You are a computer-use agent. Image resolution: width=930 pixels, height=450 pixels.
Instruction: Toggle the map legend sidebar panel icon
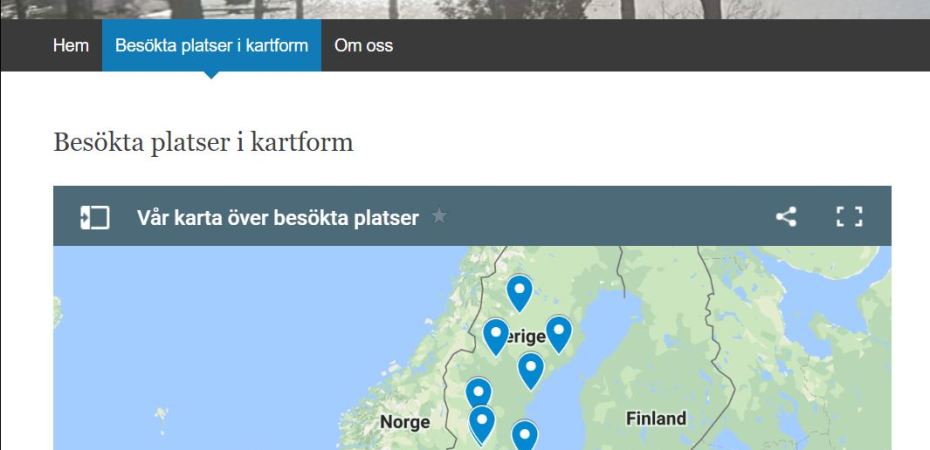(95, 218)
